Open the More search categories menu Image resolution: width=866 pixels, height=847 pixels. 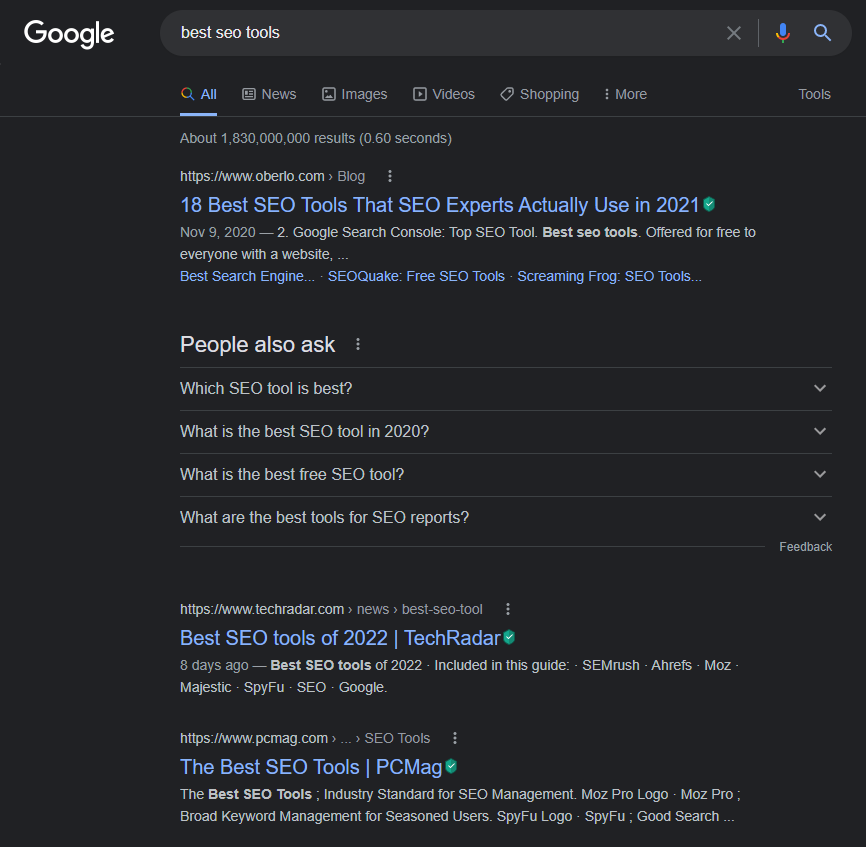coord(625,94)
